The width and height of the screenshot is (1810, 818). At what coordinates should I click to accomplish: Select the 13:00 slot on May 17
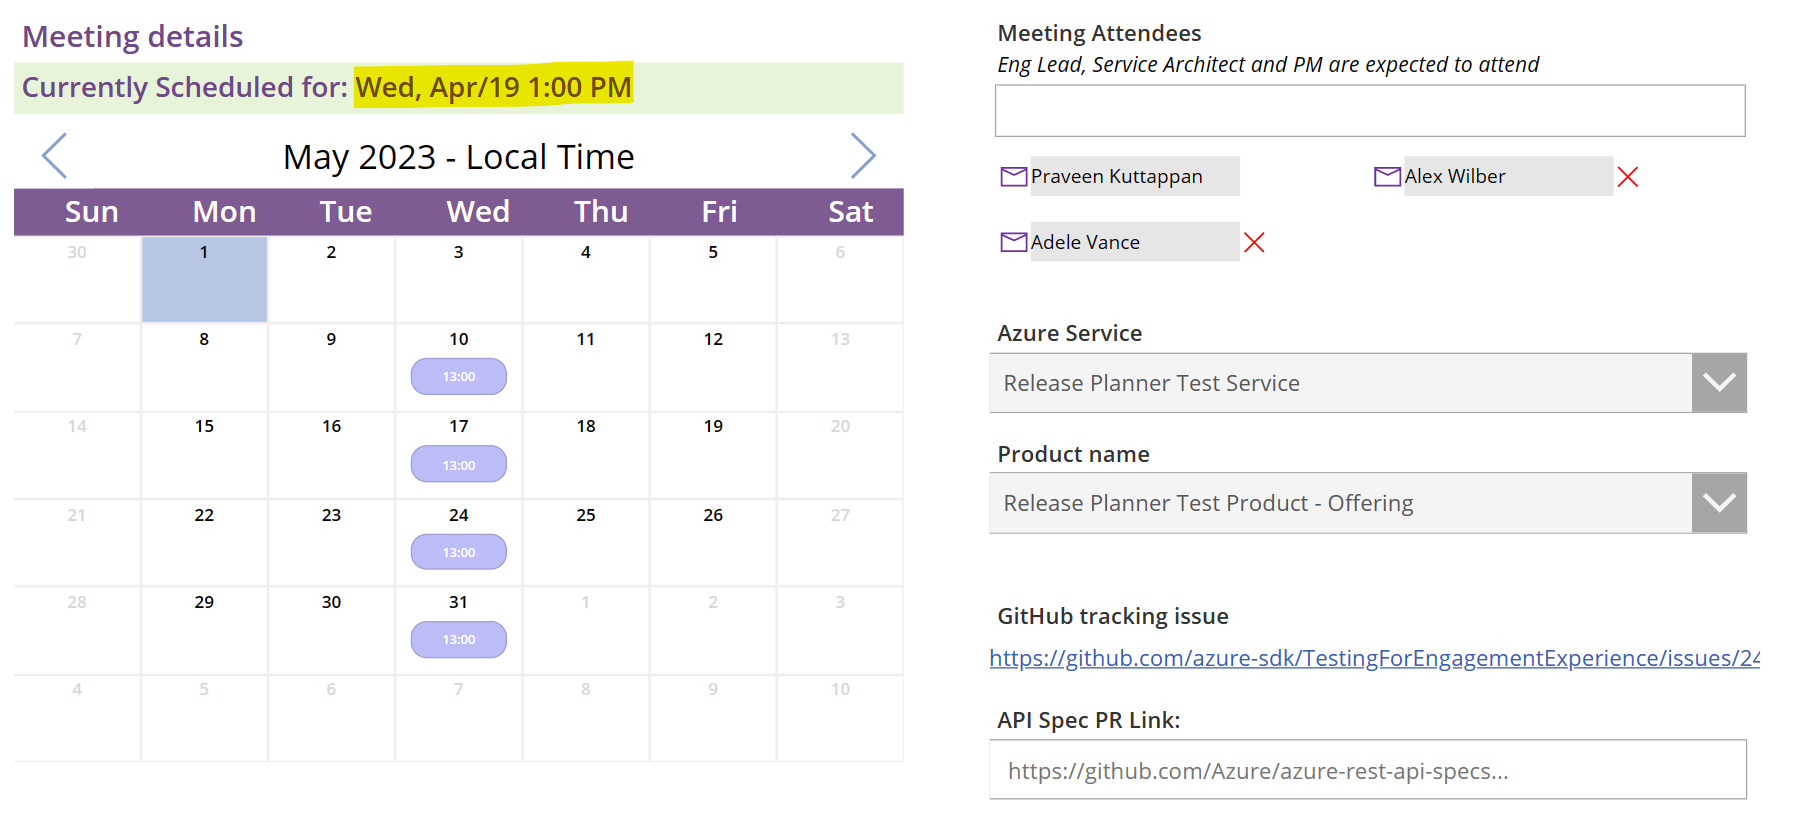coord(458,463)
